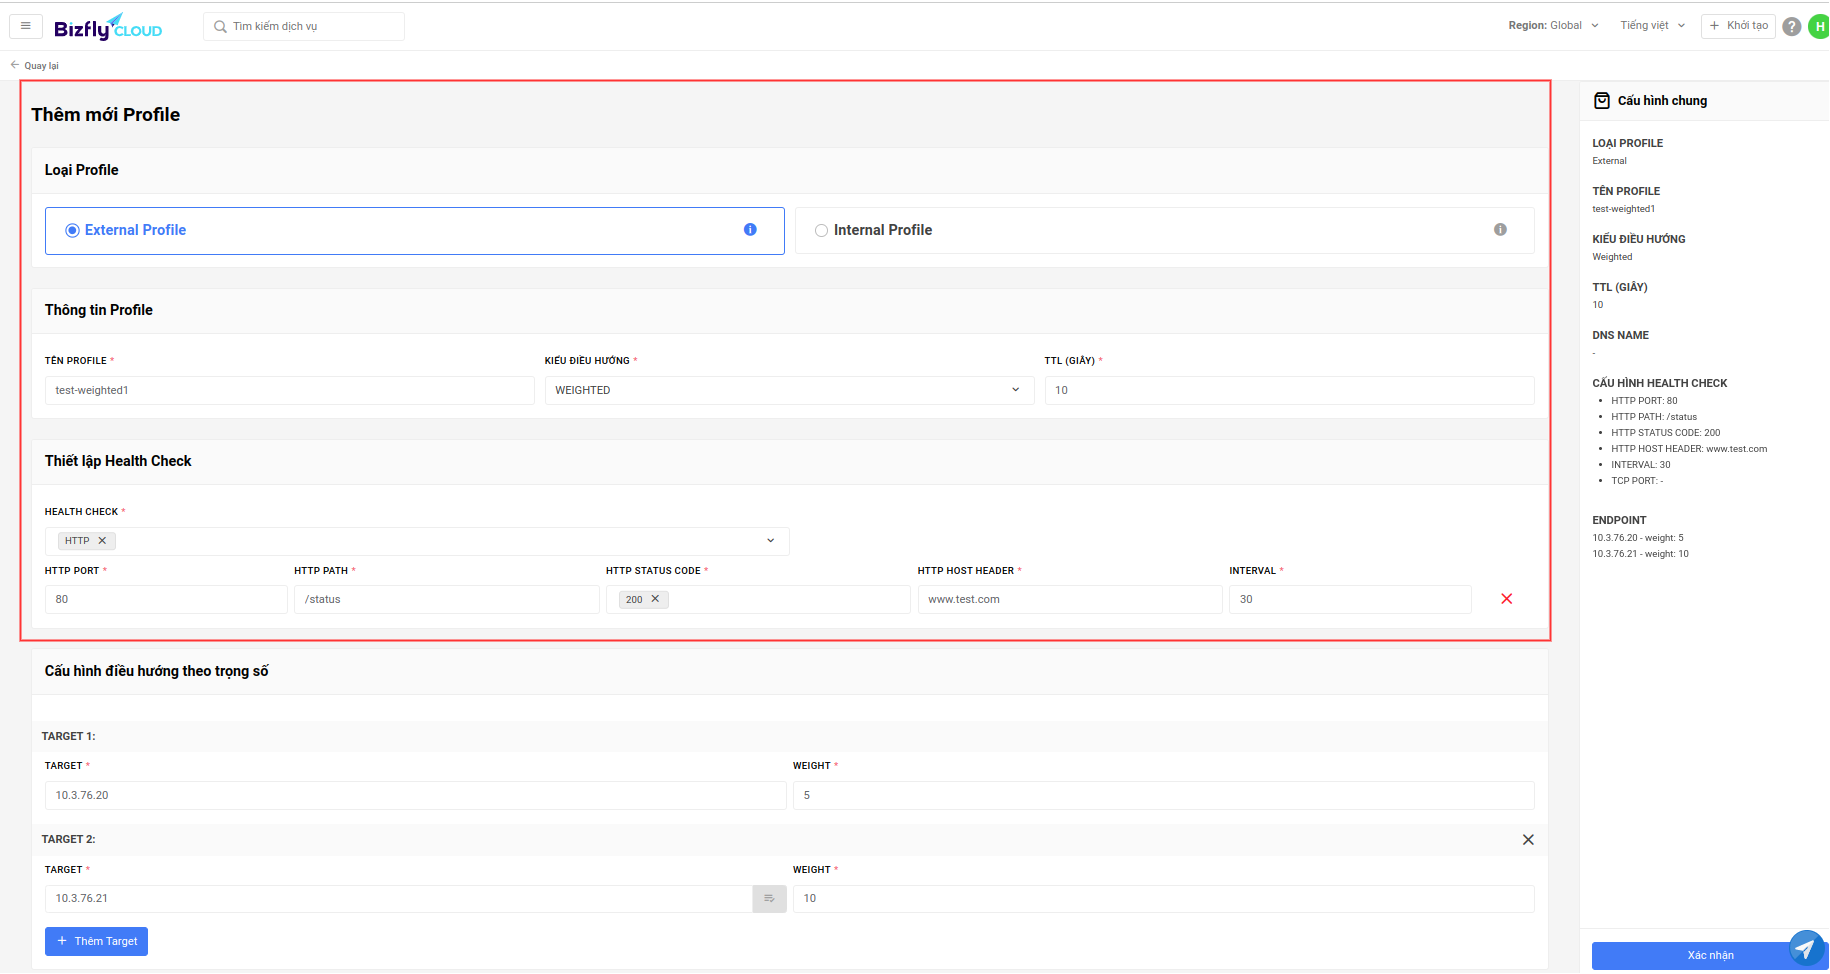Expand the Health Check type dropdown
Viewport: 1830px width, 974px height.
[x=417, y=541]
